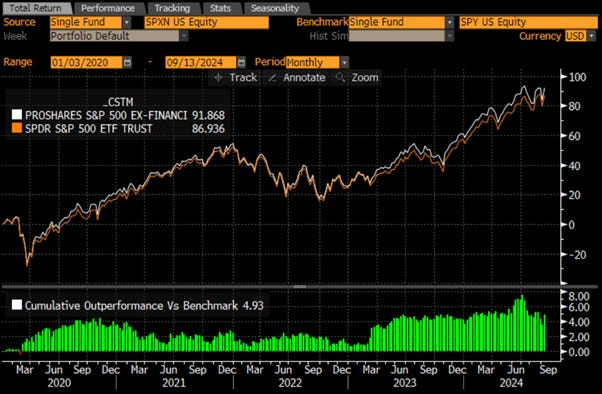Click the Cumulative Outperformance legend swatch
Viewport: 602px width, 394px height.
point(17,305)
